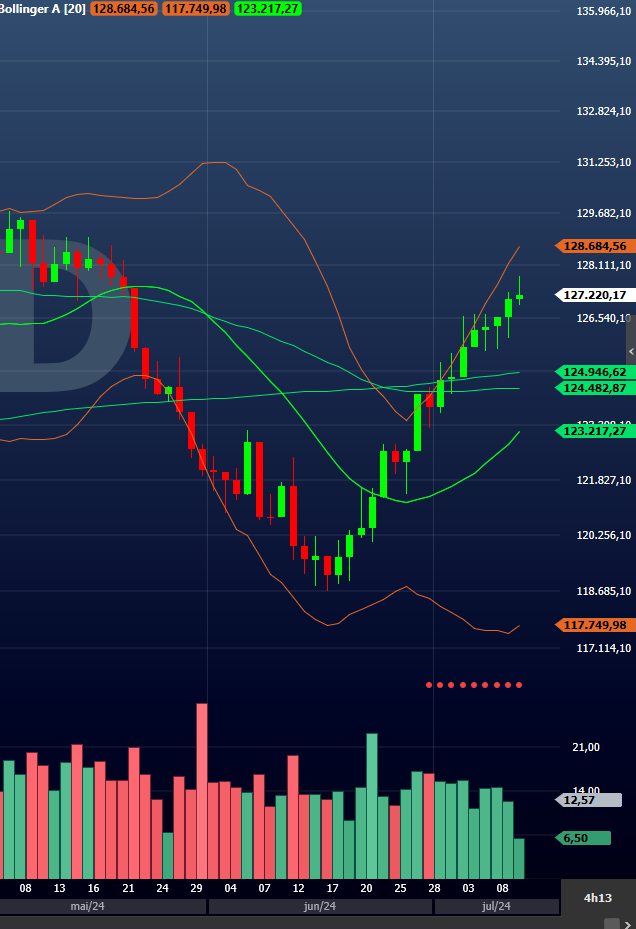This screenshot has height=929, width=636.
Task: Click the 4h13 countdown timer
Action: [597, 898]
